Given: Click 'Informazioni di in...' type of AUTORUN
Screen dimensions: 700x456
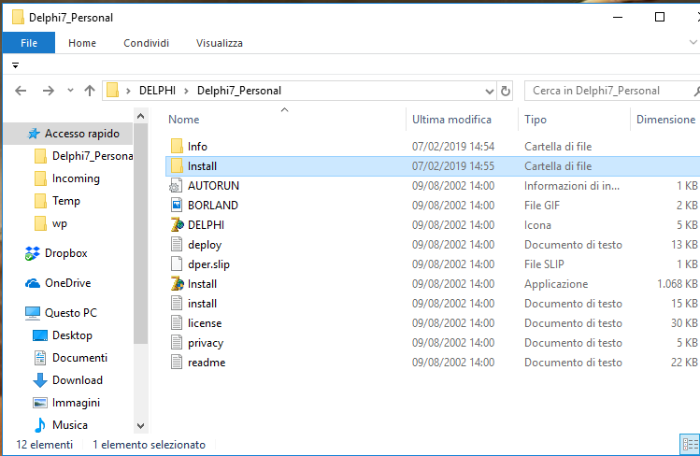Looking at the screenshot, I should click(571, 185).
